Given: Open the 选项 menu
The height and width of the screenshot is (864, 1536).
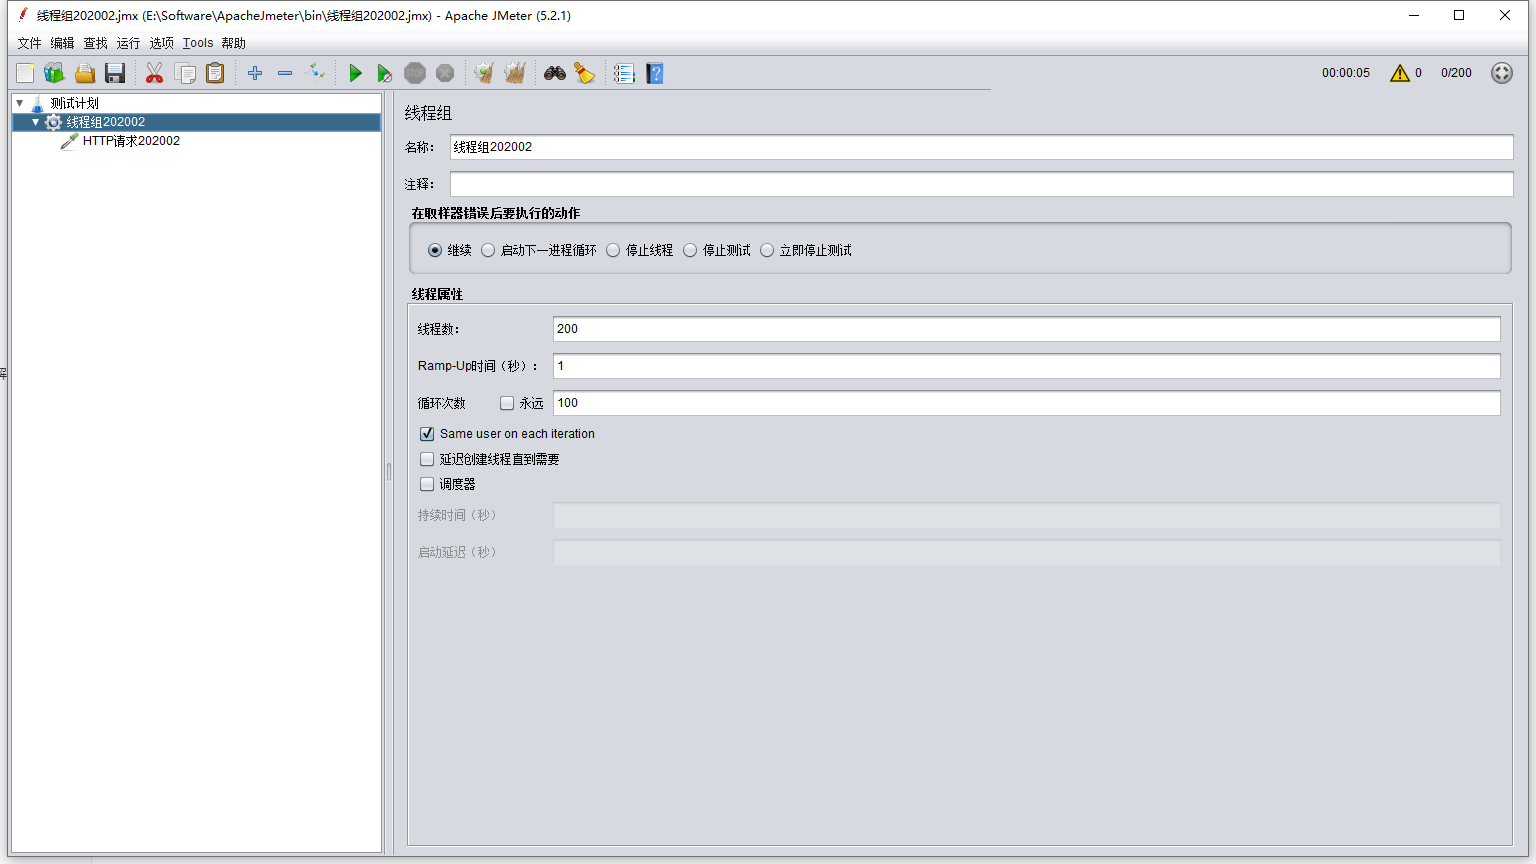Looking at the screenshot, I should pos(161,43).
